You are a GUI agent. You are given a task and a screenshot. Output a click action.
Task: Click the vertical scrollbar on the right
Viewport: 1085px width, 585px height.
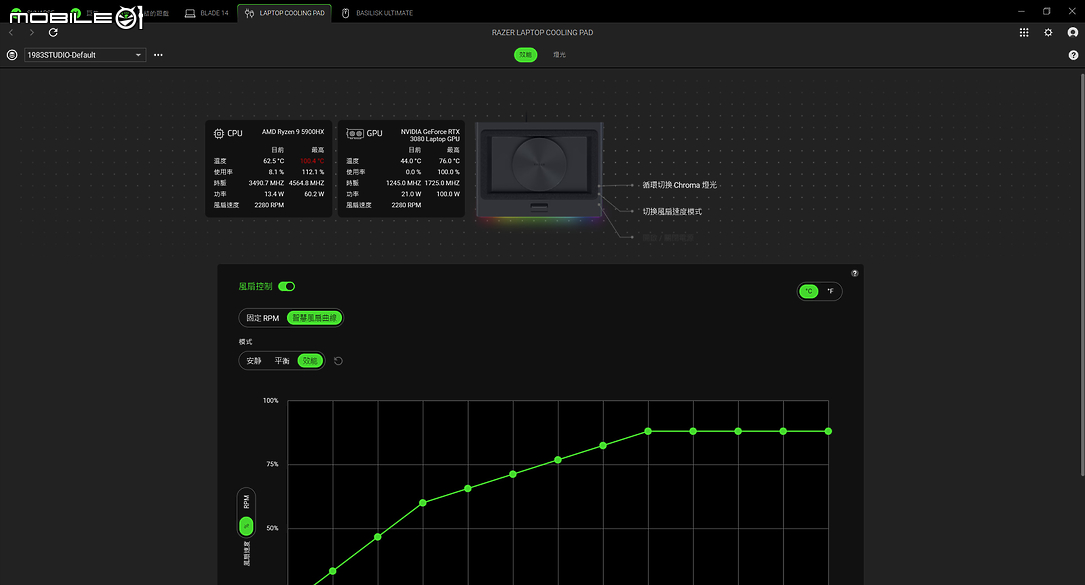1082,273
